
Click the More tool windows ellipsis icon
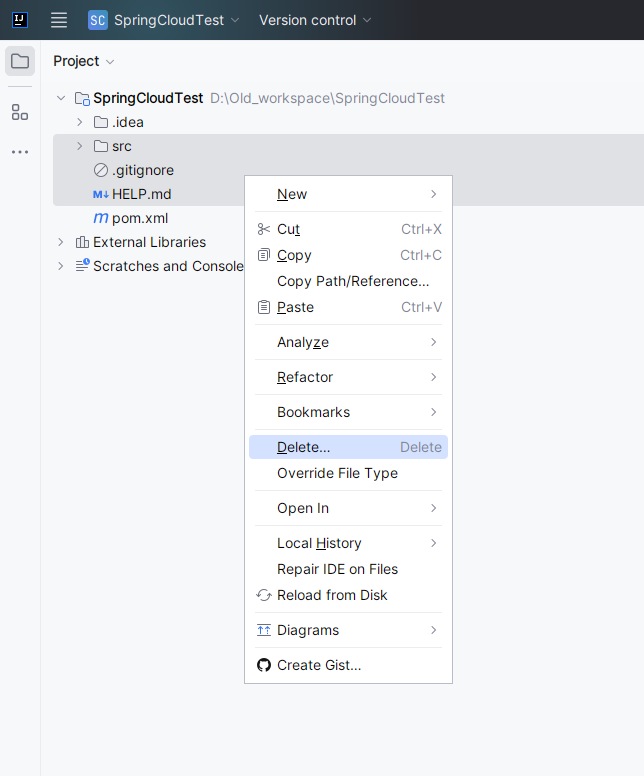pyautogui.click(x=20, y=152)
